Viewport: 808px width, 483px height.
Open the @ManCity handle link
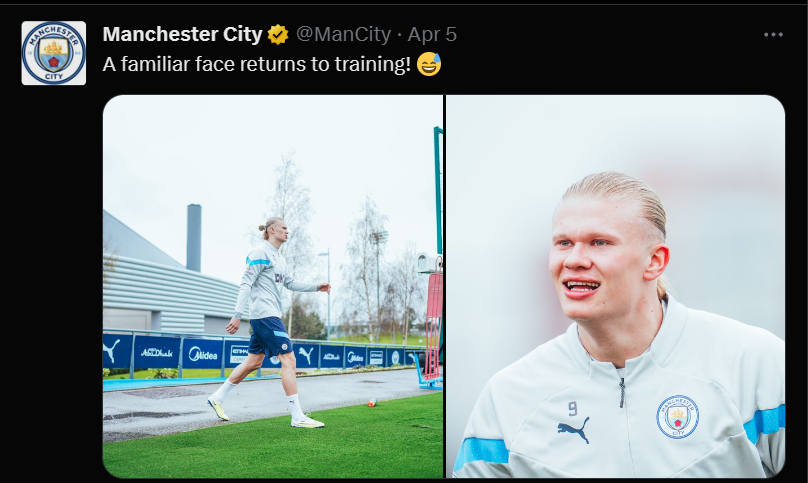tap(343, 35)
